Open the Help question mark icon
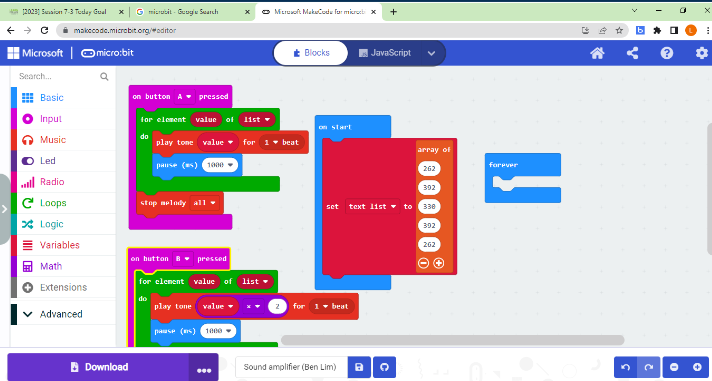 (x=667, y=53)
